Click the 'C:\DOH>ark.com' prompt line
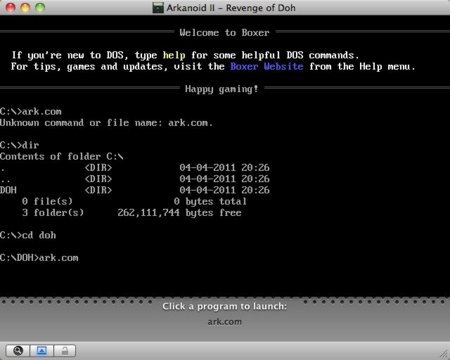This screenshot has height=360, width=450. coord(39,258)
